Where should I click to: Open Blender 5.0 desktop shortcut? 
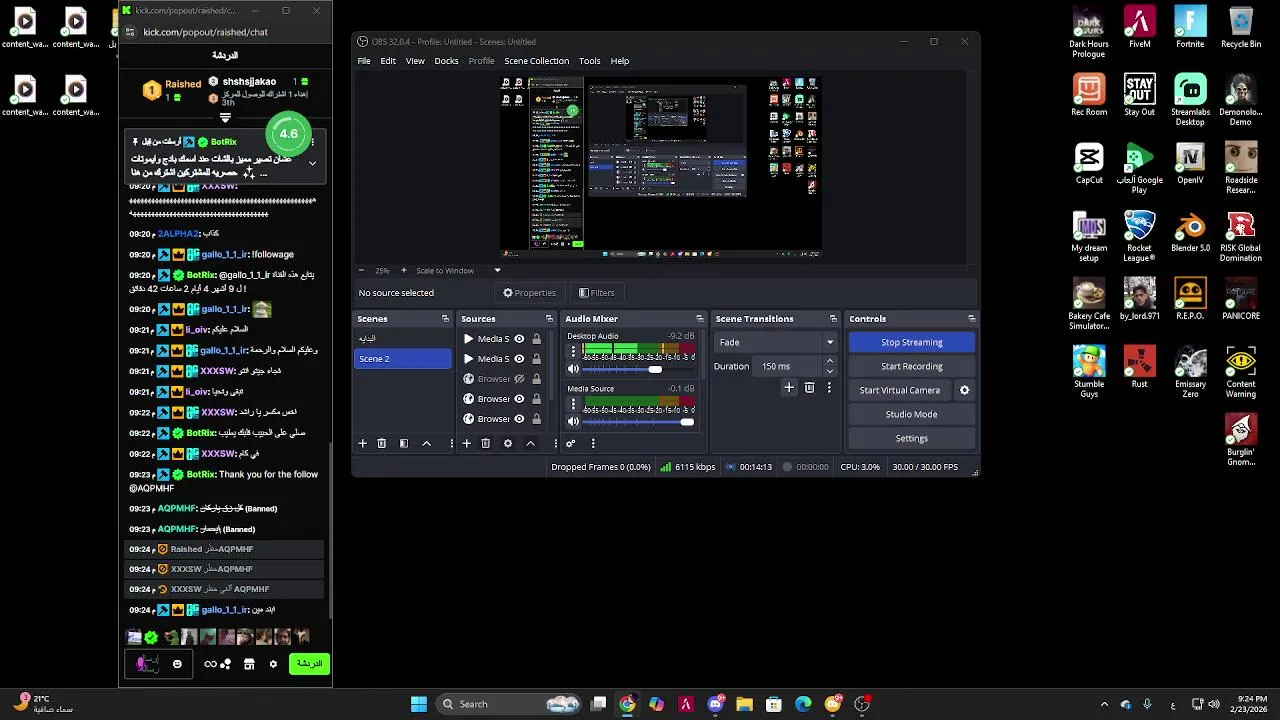tap(1190, 229)
